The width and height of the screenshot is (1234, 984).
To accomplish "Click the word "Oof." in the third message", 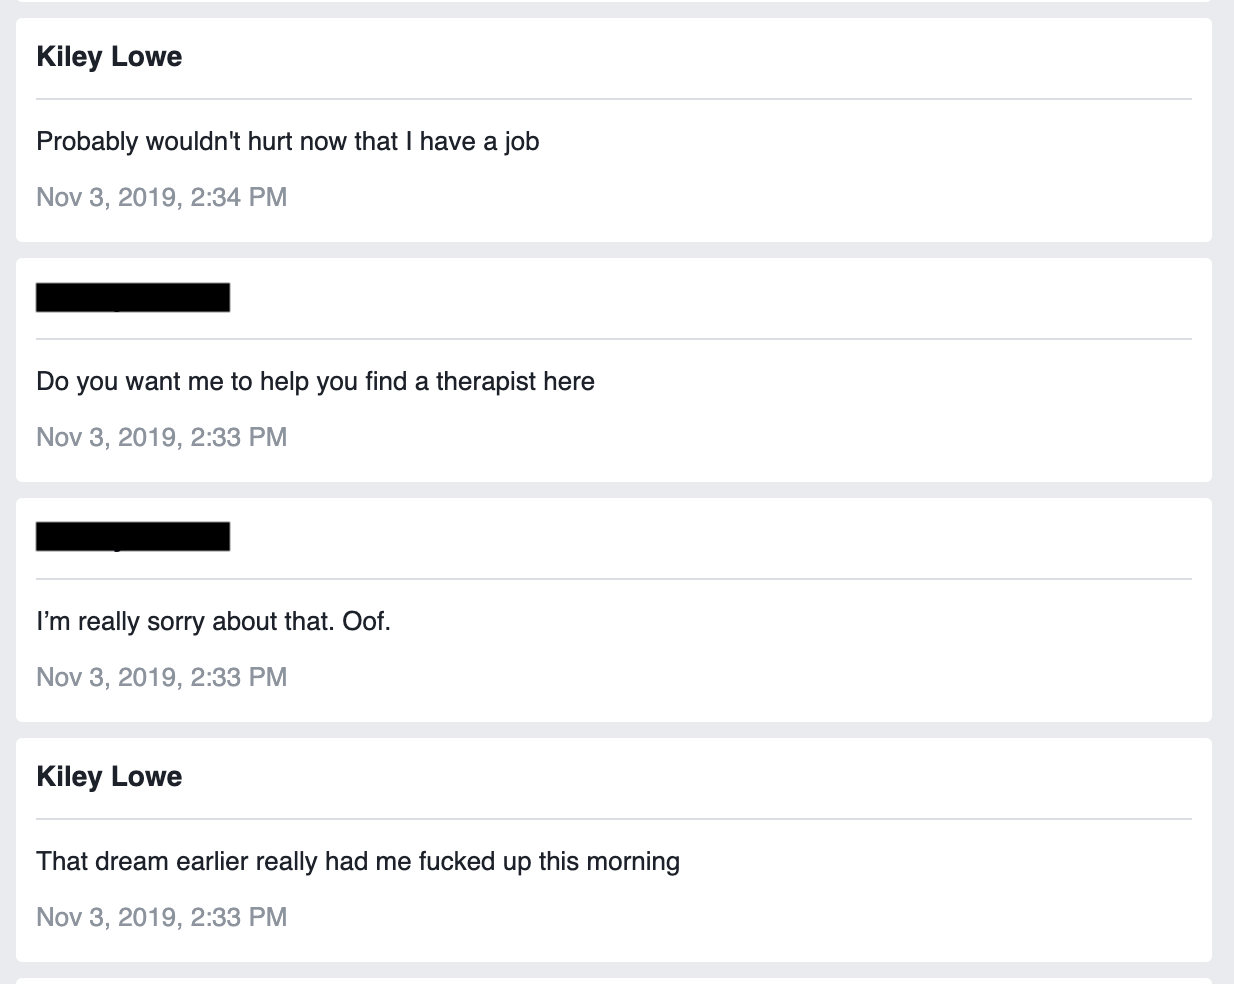I will click(x=366, y=621).
